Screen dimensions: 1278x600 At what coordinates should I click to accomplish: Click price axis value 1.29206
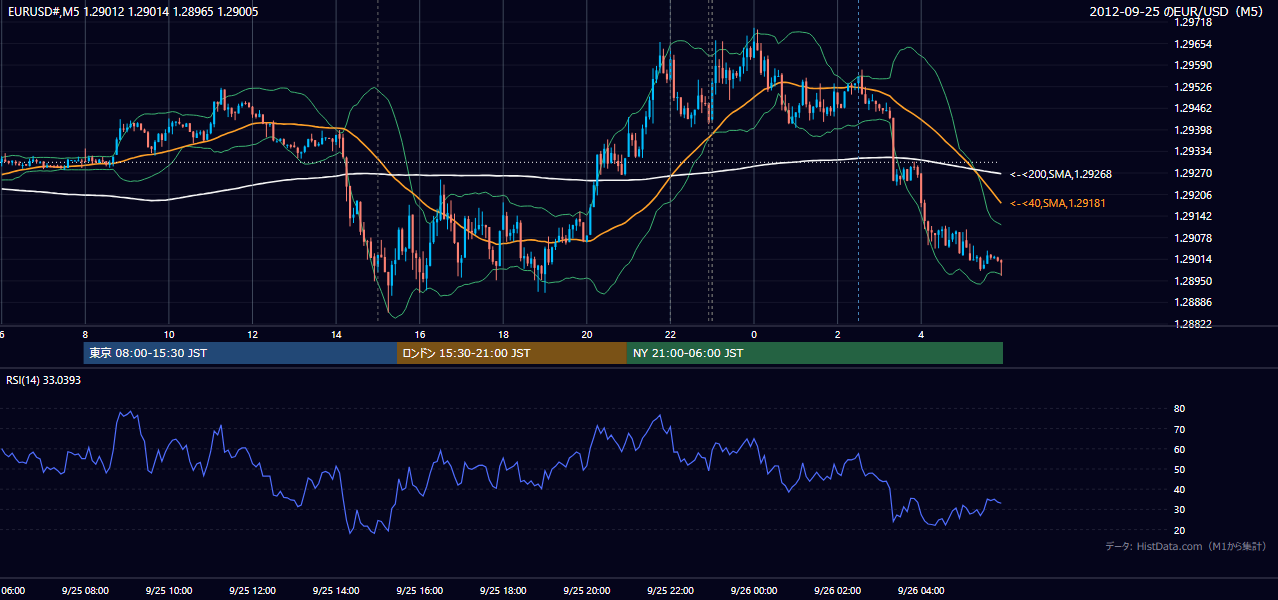[x=1194, y=195]
